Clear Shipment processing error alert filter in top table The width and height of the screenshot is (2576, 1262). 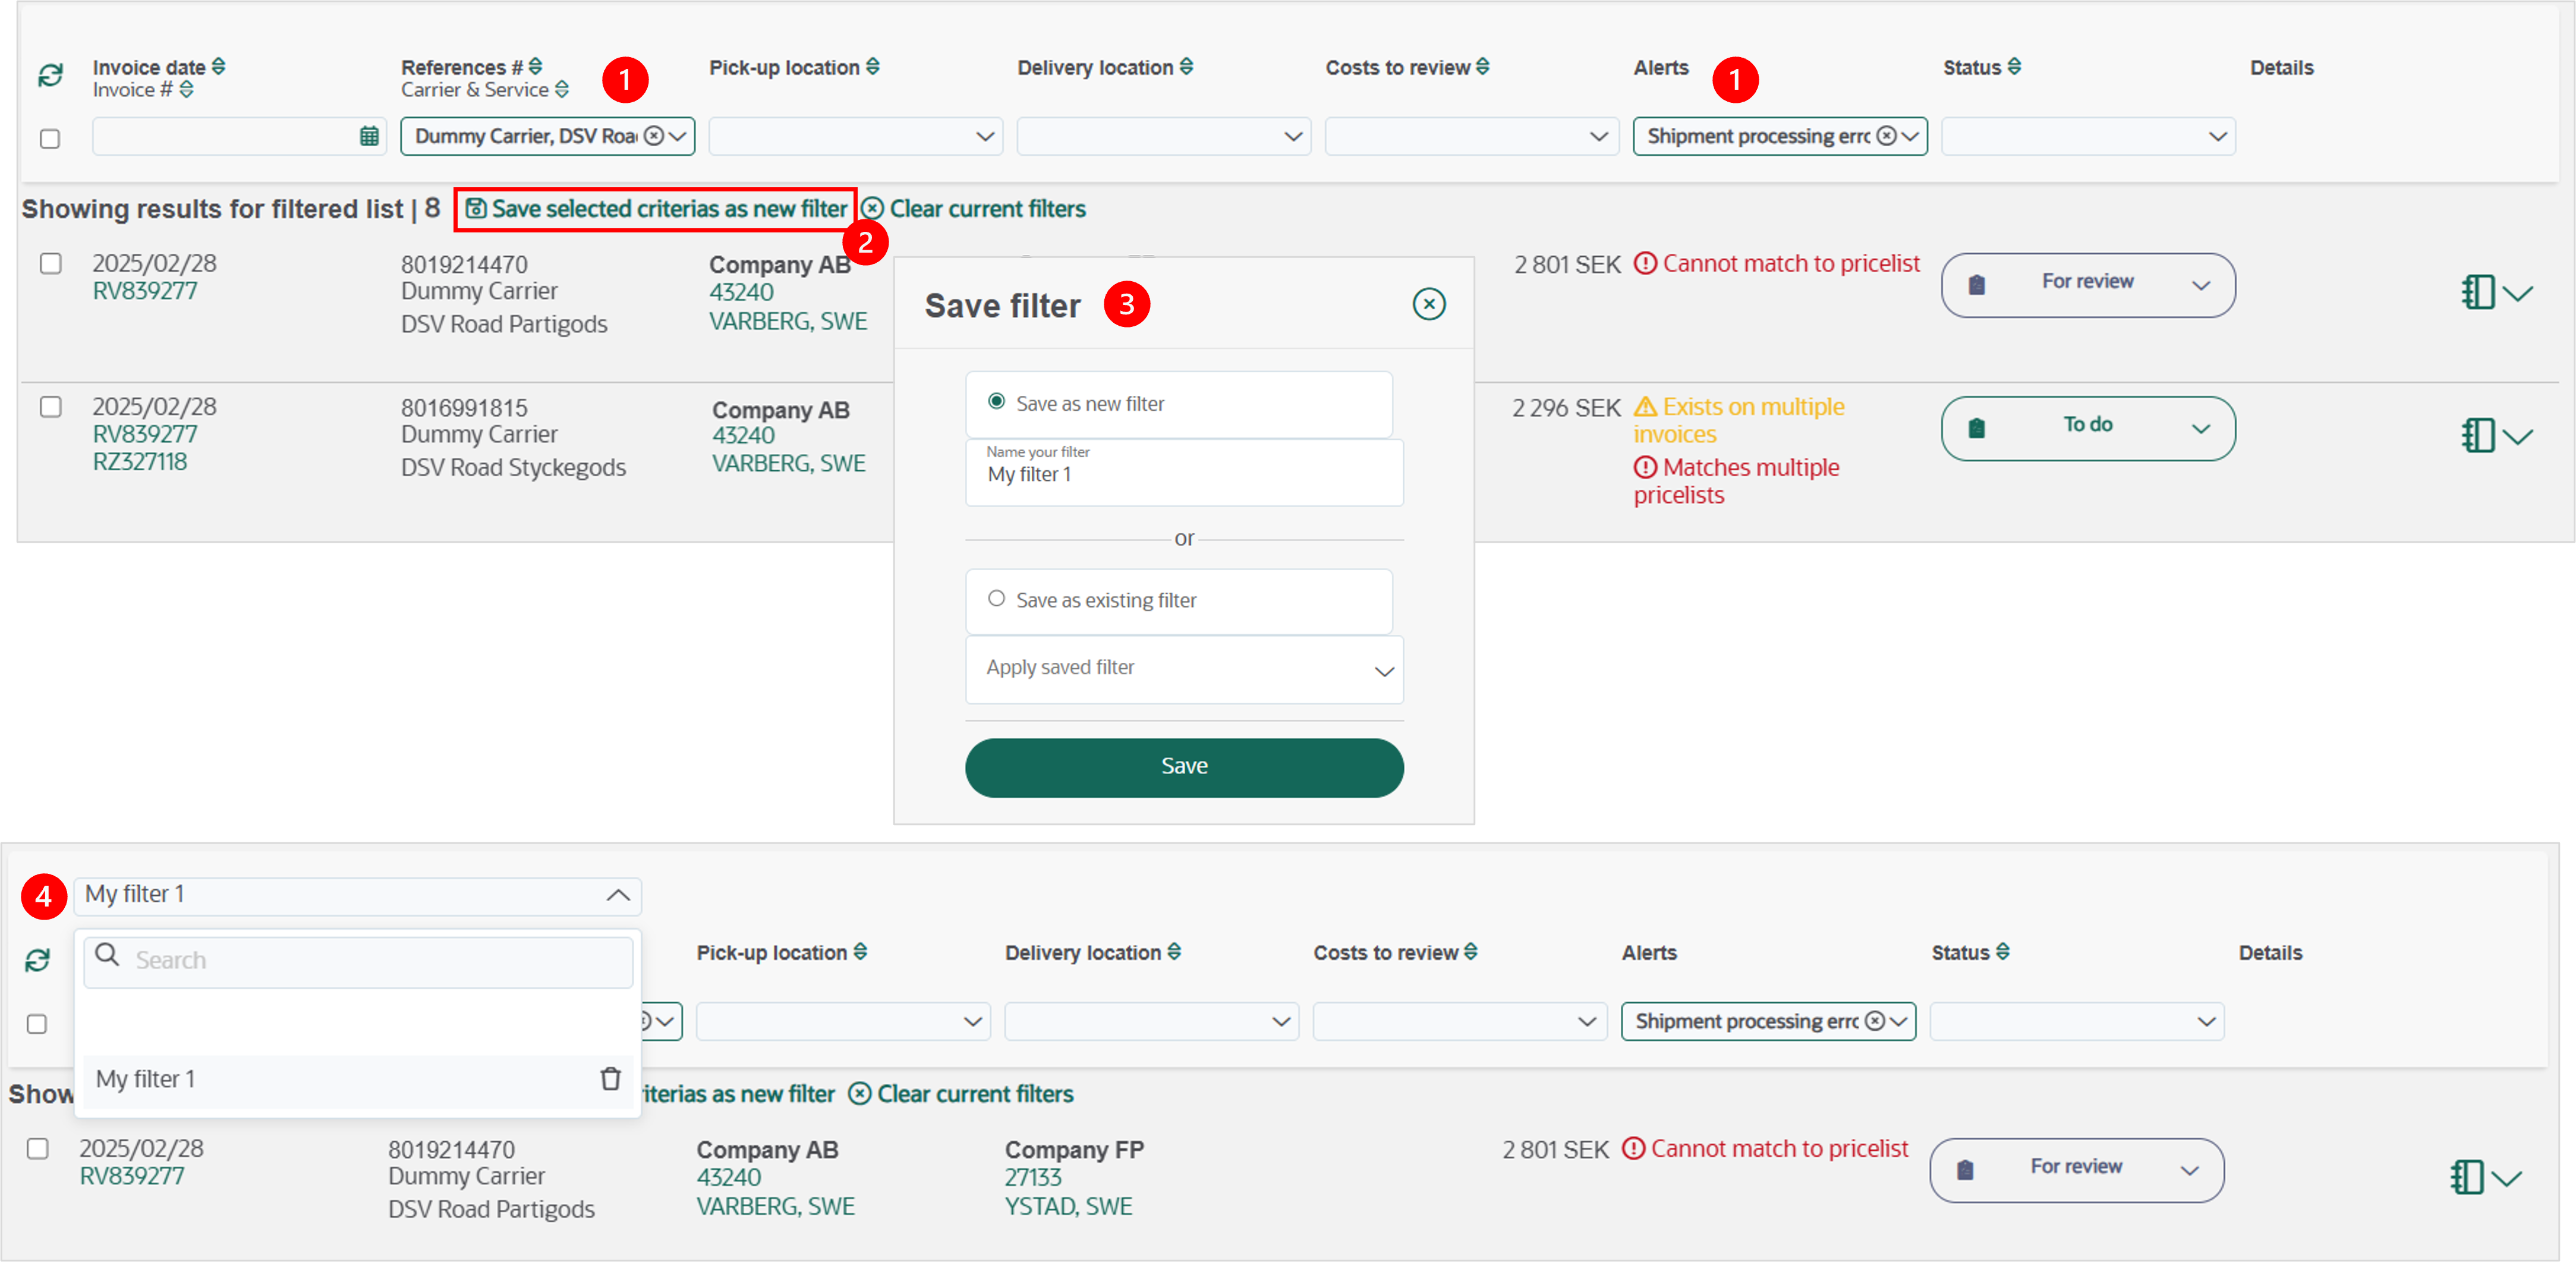click(1886, 136)
